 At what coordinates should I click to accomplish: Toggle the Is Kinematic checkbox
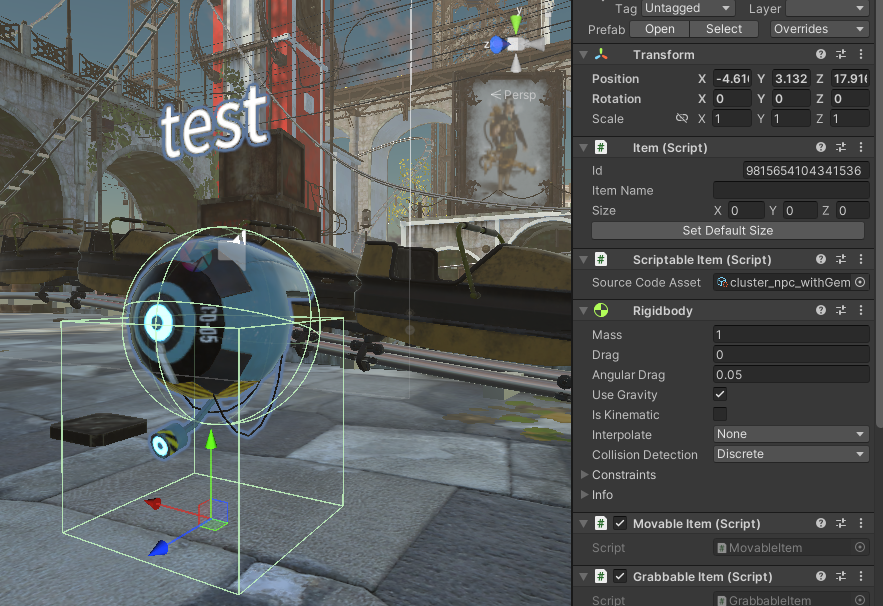click(x=720, y=415)
